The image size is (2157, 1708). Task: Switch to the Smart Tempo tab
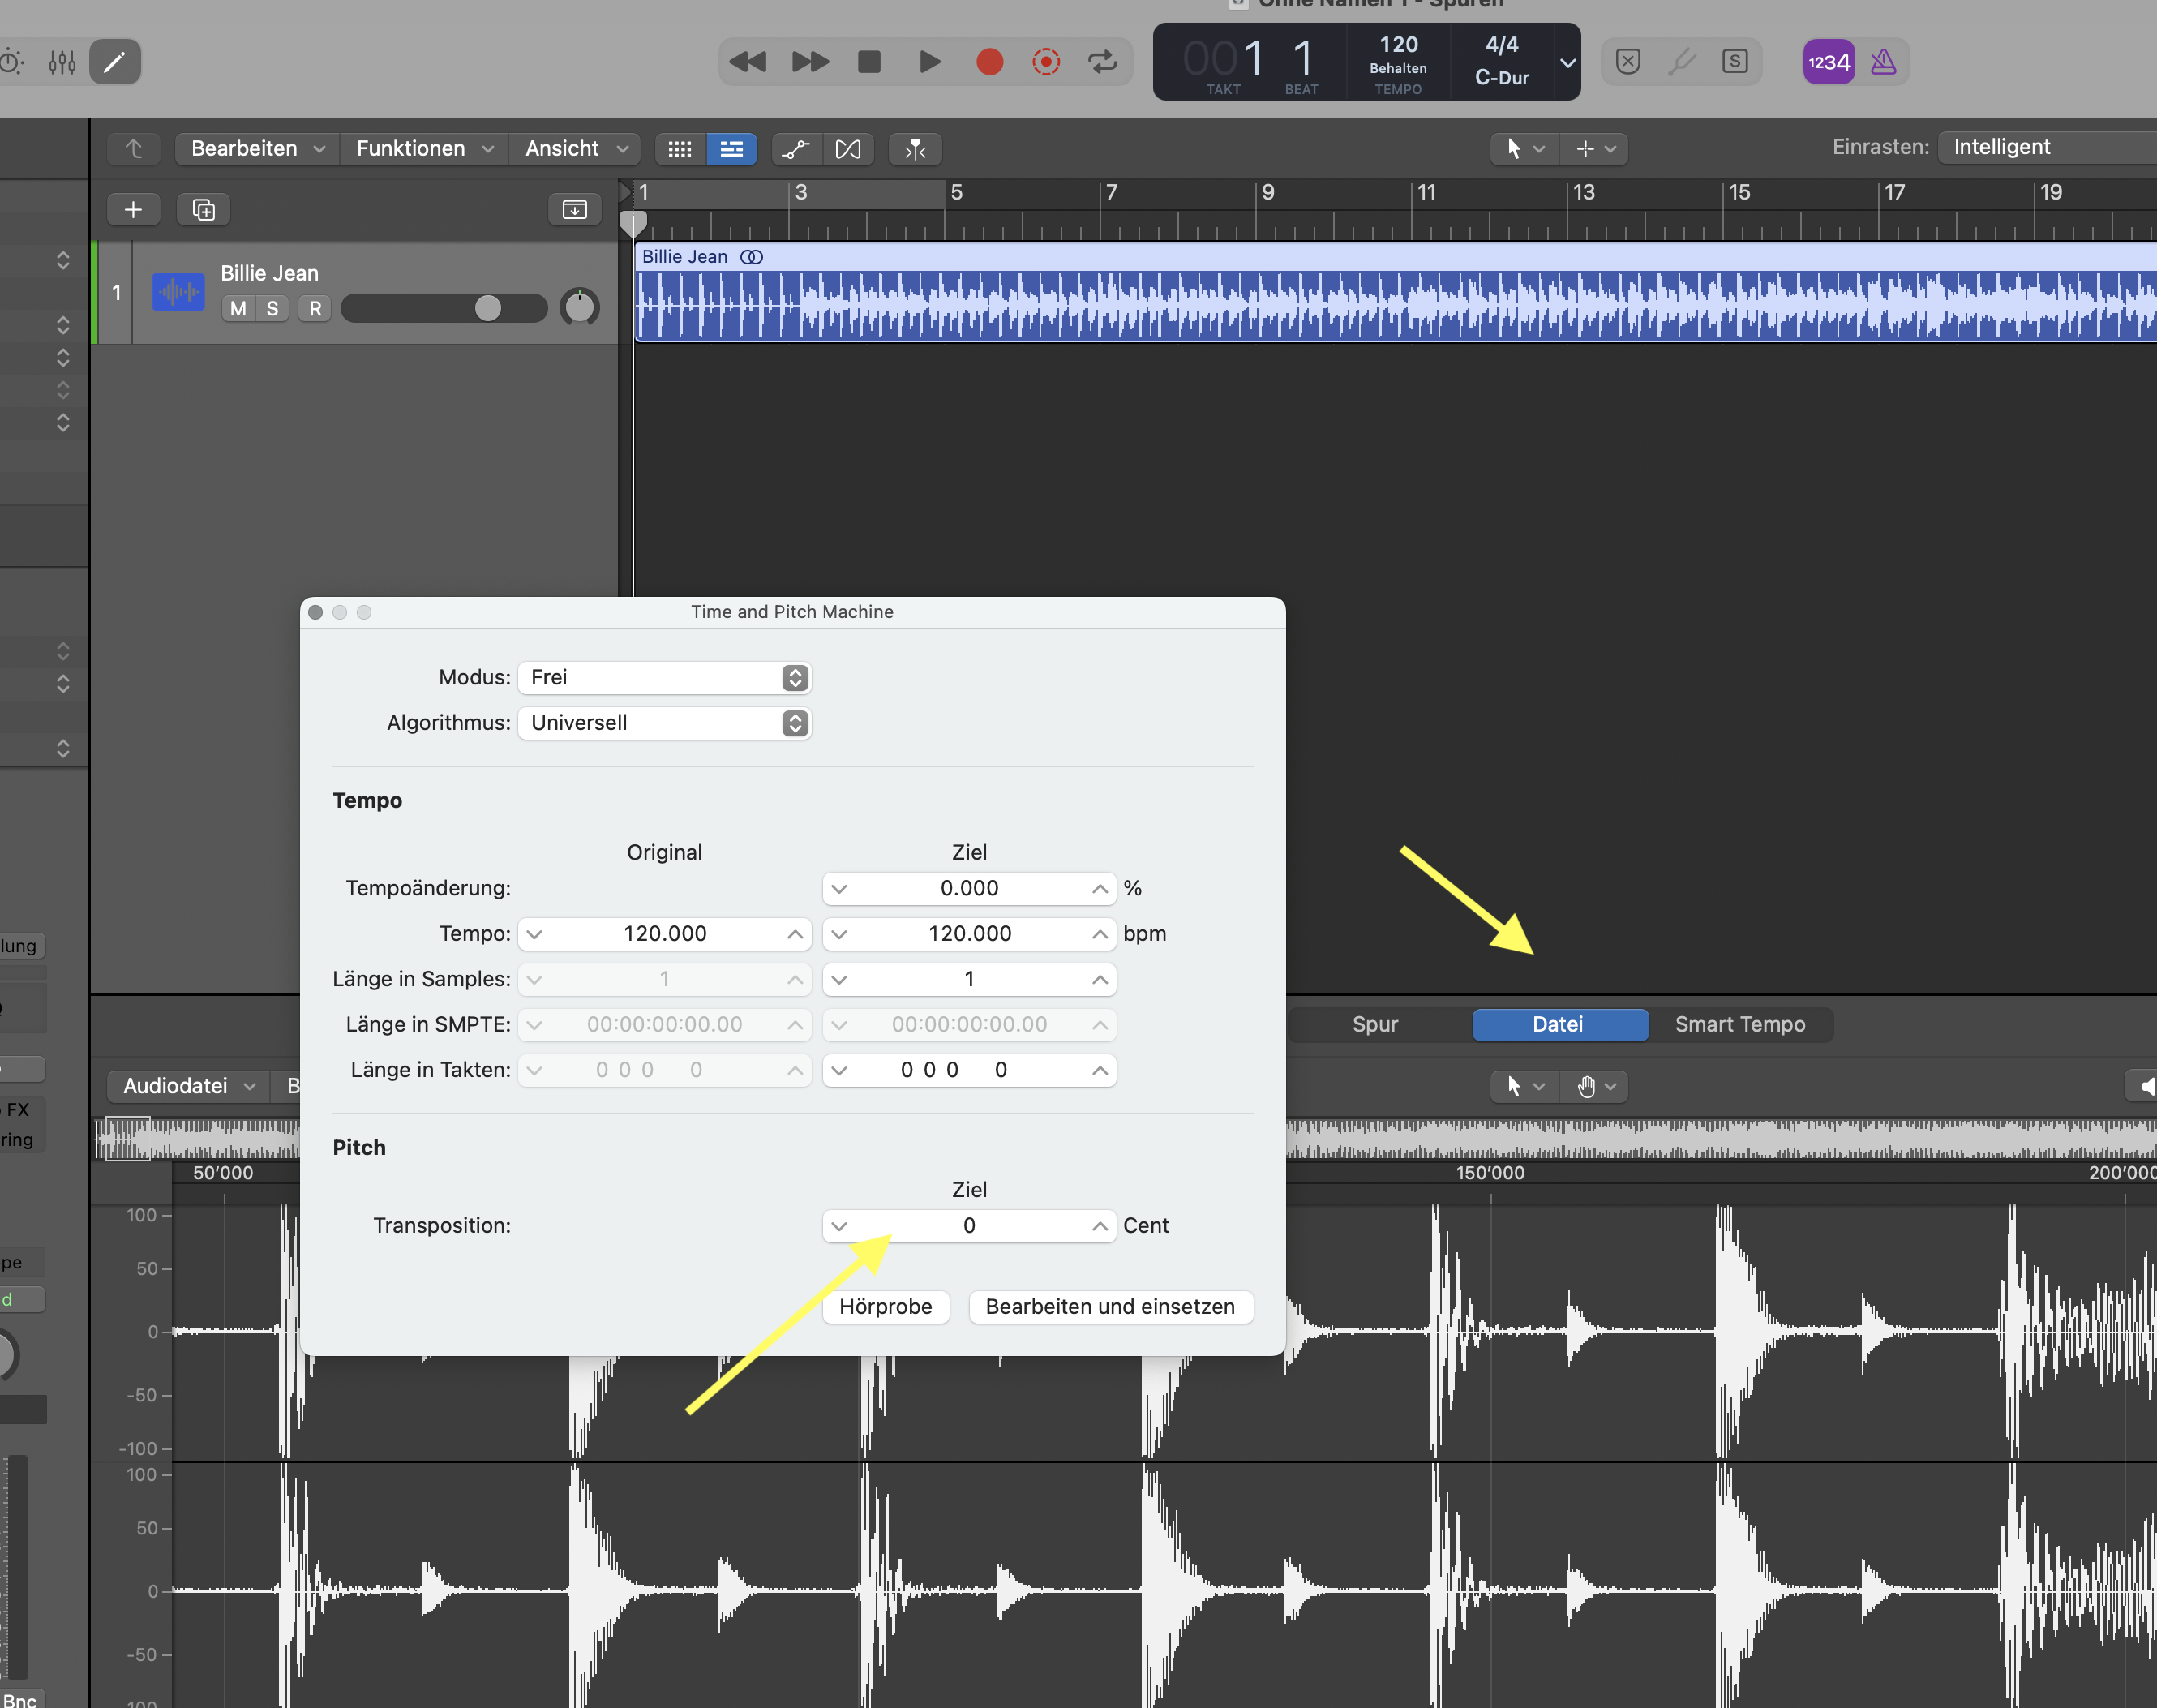click(1740, 1025)
